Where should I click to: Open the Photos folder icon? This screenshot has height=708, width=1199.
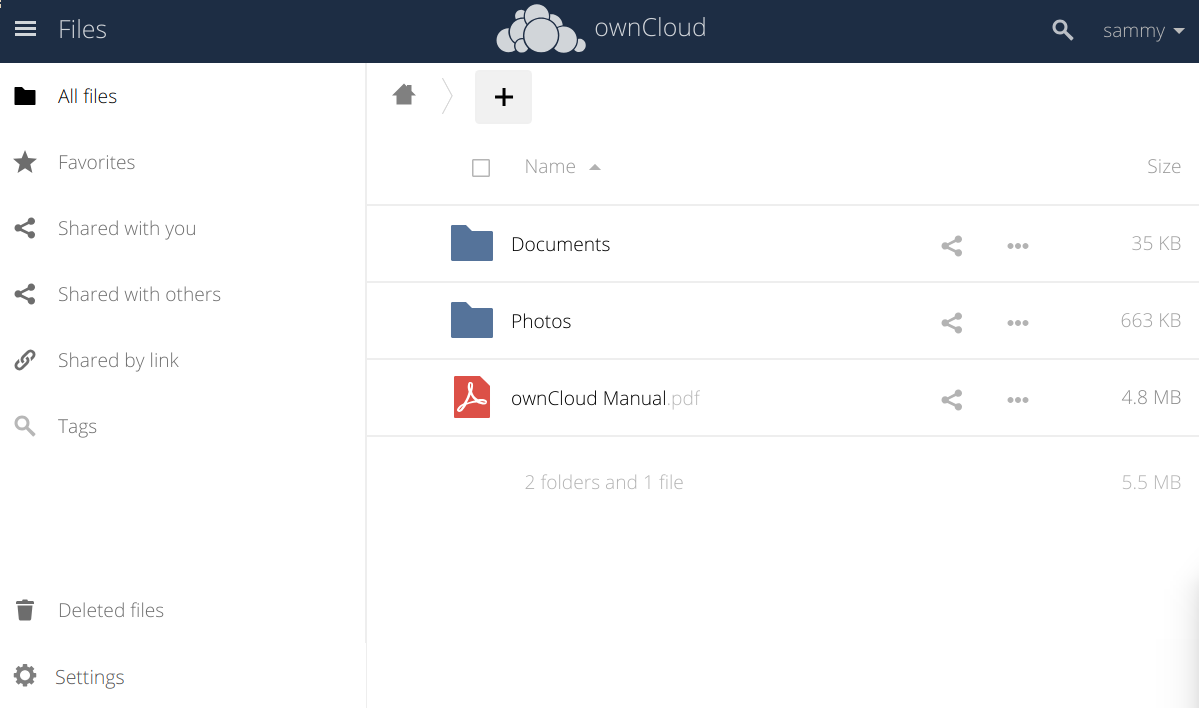[x=472, y=321]
